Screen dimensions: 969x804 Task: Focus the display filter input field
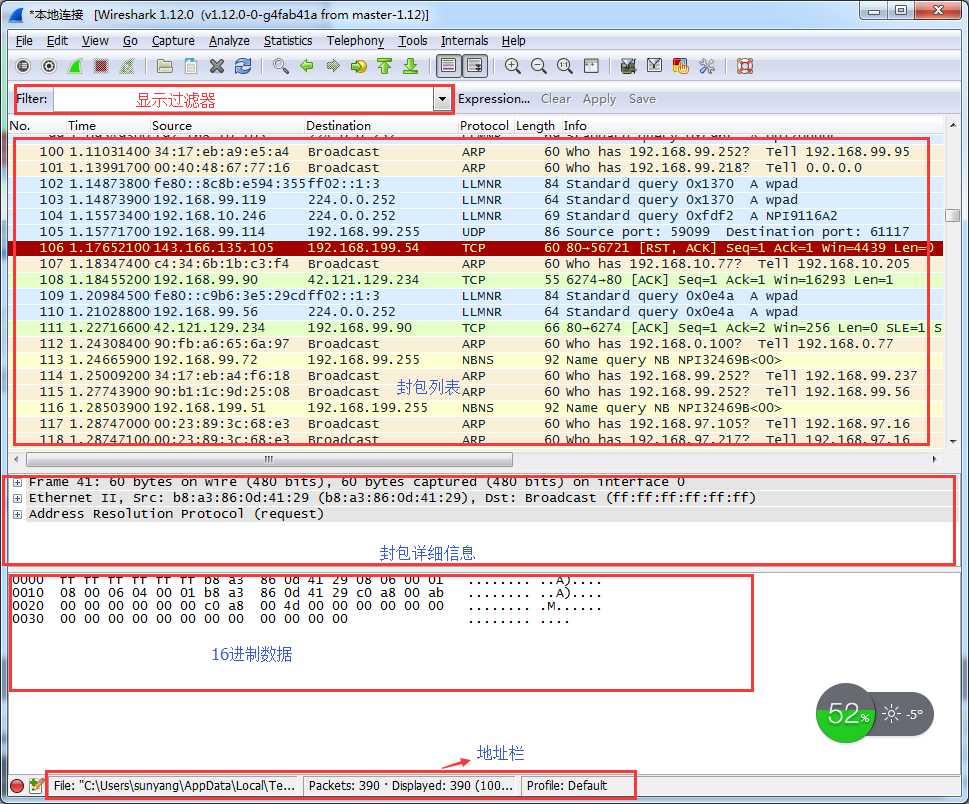click(243, 99)
